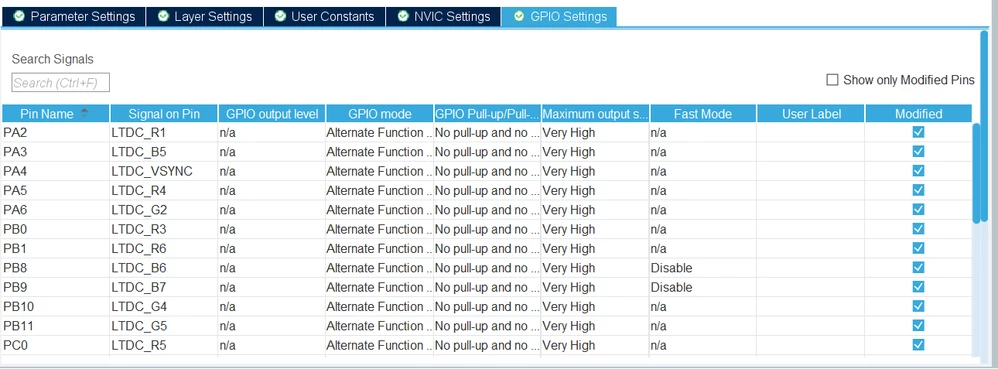Click the GPIO Settings green check icon

point(519,16)
